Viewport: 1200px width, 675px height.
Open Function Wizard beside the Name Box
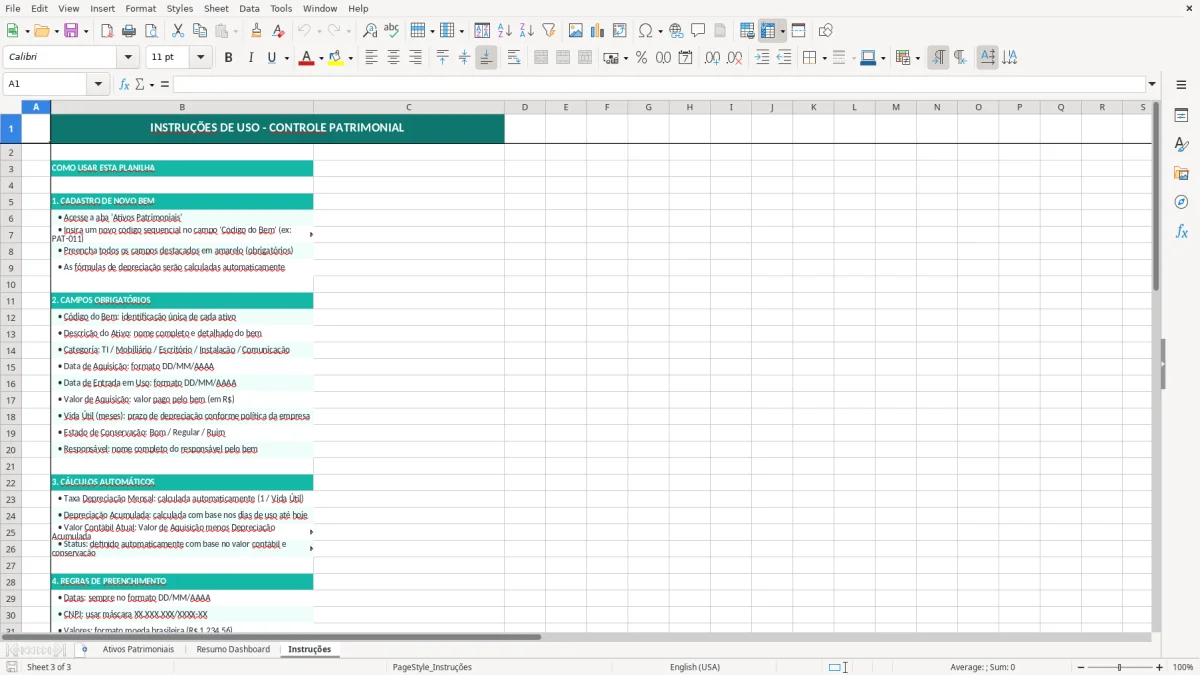[125, 84]
